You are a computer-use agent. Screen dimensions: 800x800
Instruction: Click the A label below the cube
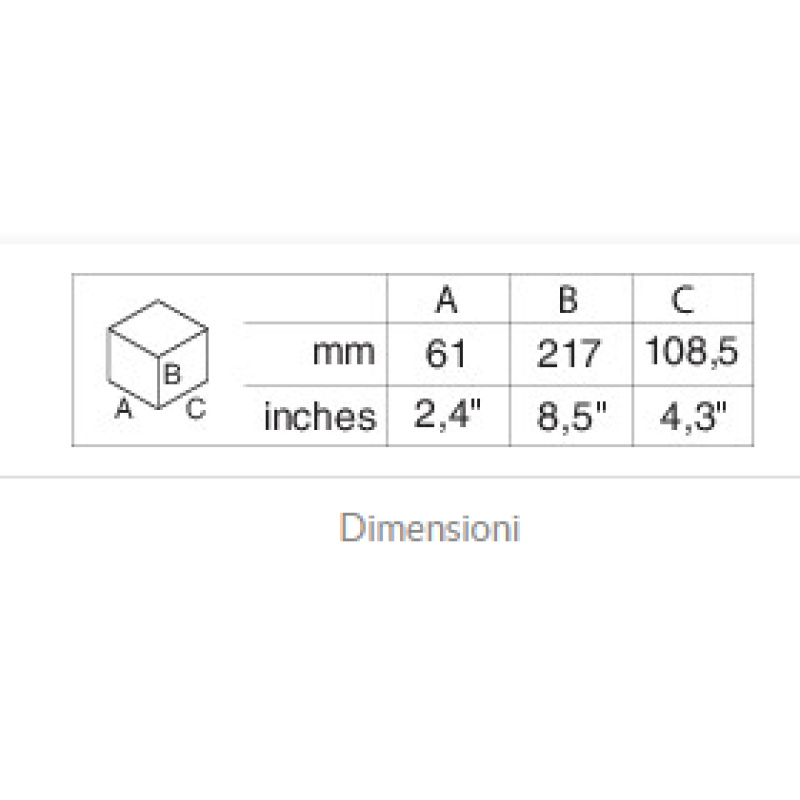click(123, 408)
